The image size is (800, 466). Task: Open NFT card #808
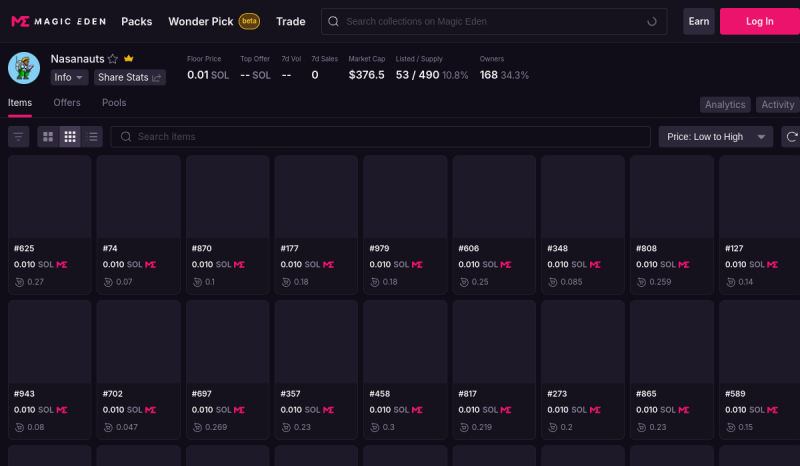(x=671, y=225)
